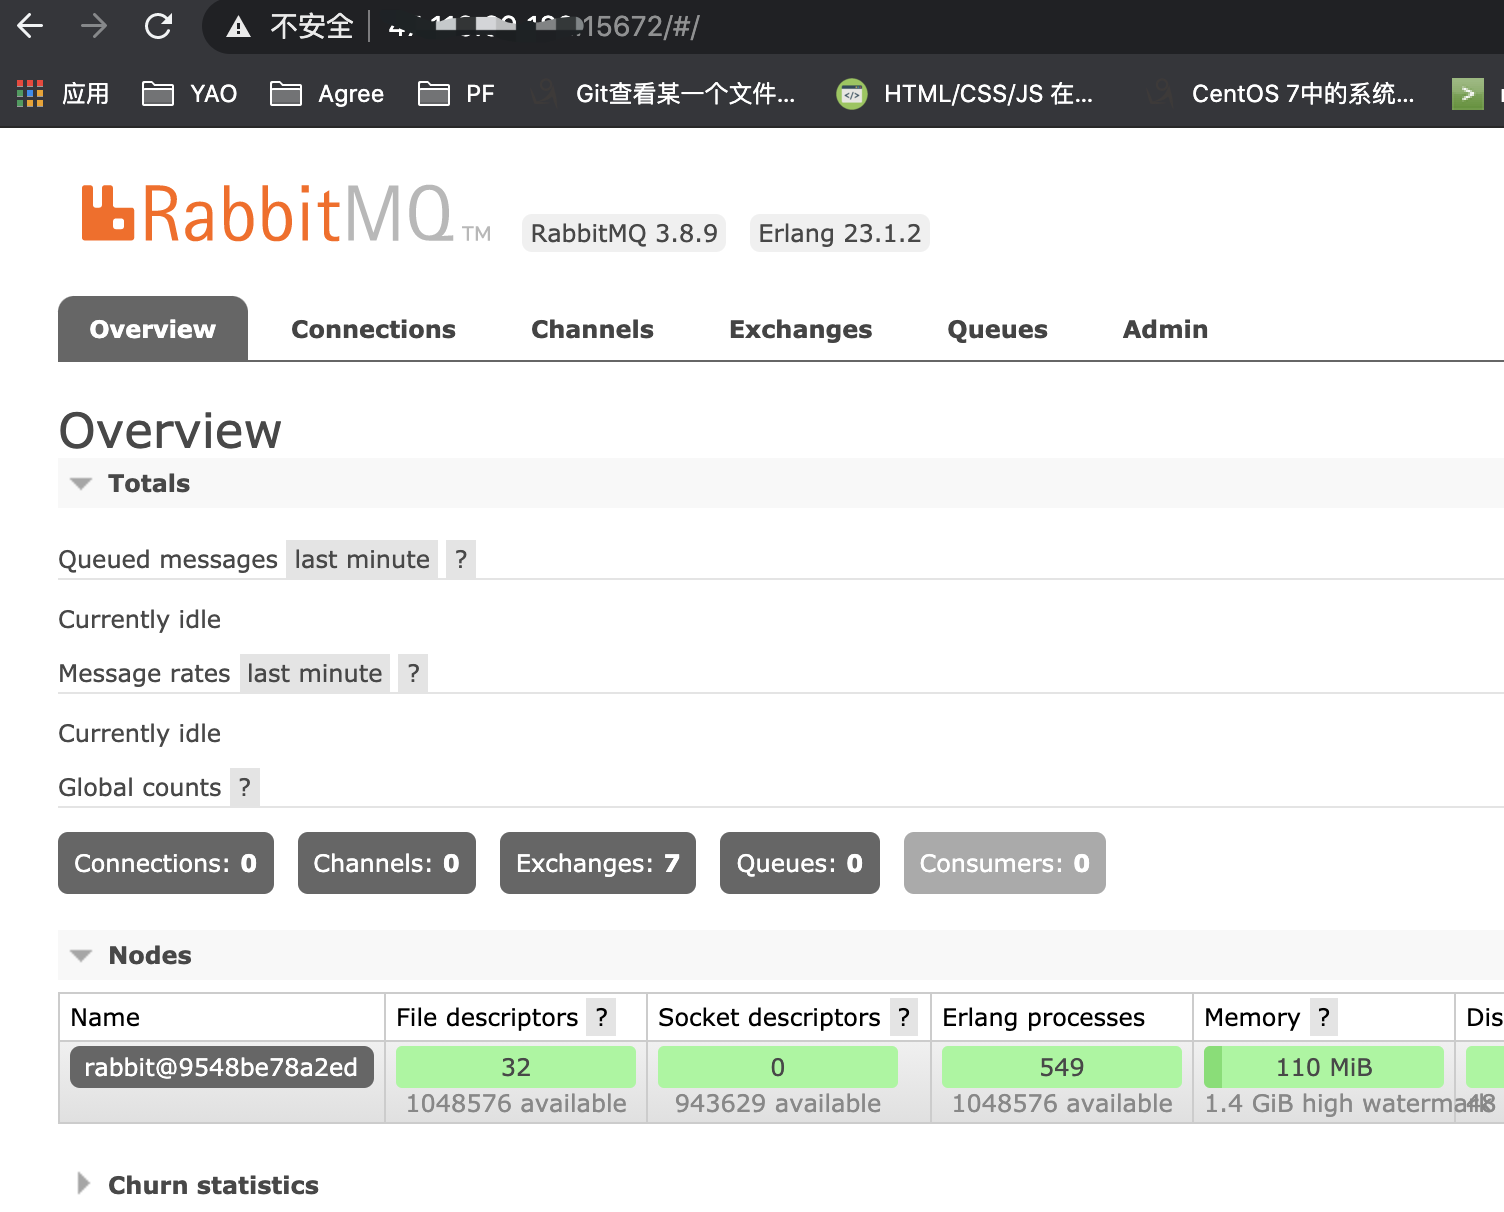Open the CentOS 7中的系统 bookmark
The width and height of the screenshot is (1504, 1212).
[1279, 94]
